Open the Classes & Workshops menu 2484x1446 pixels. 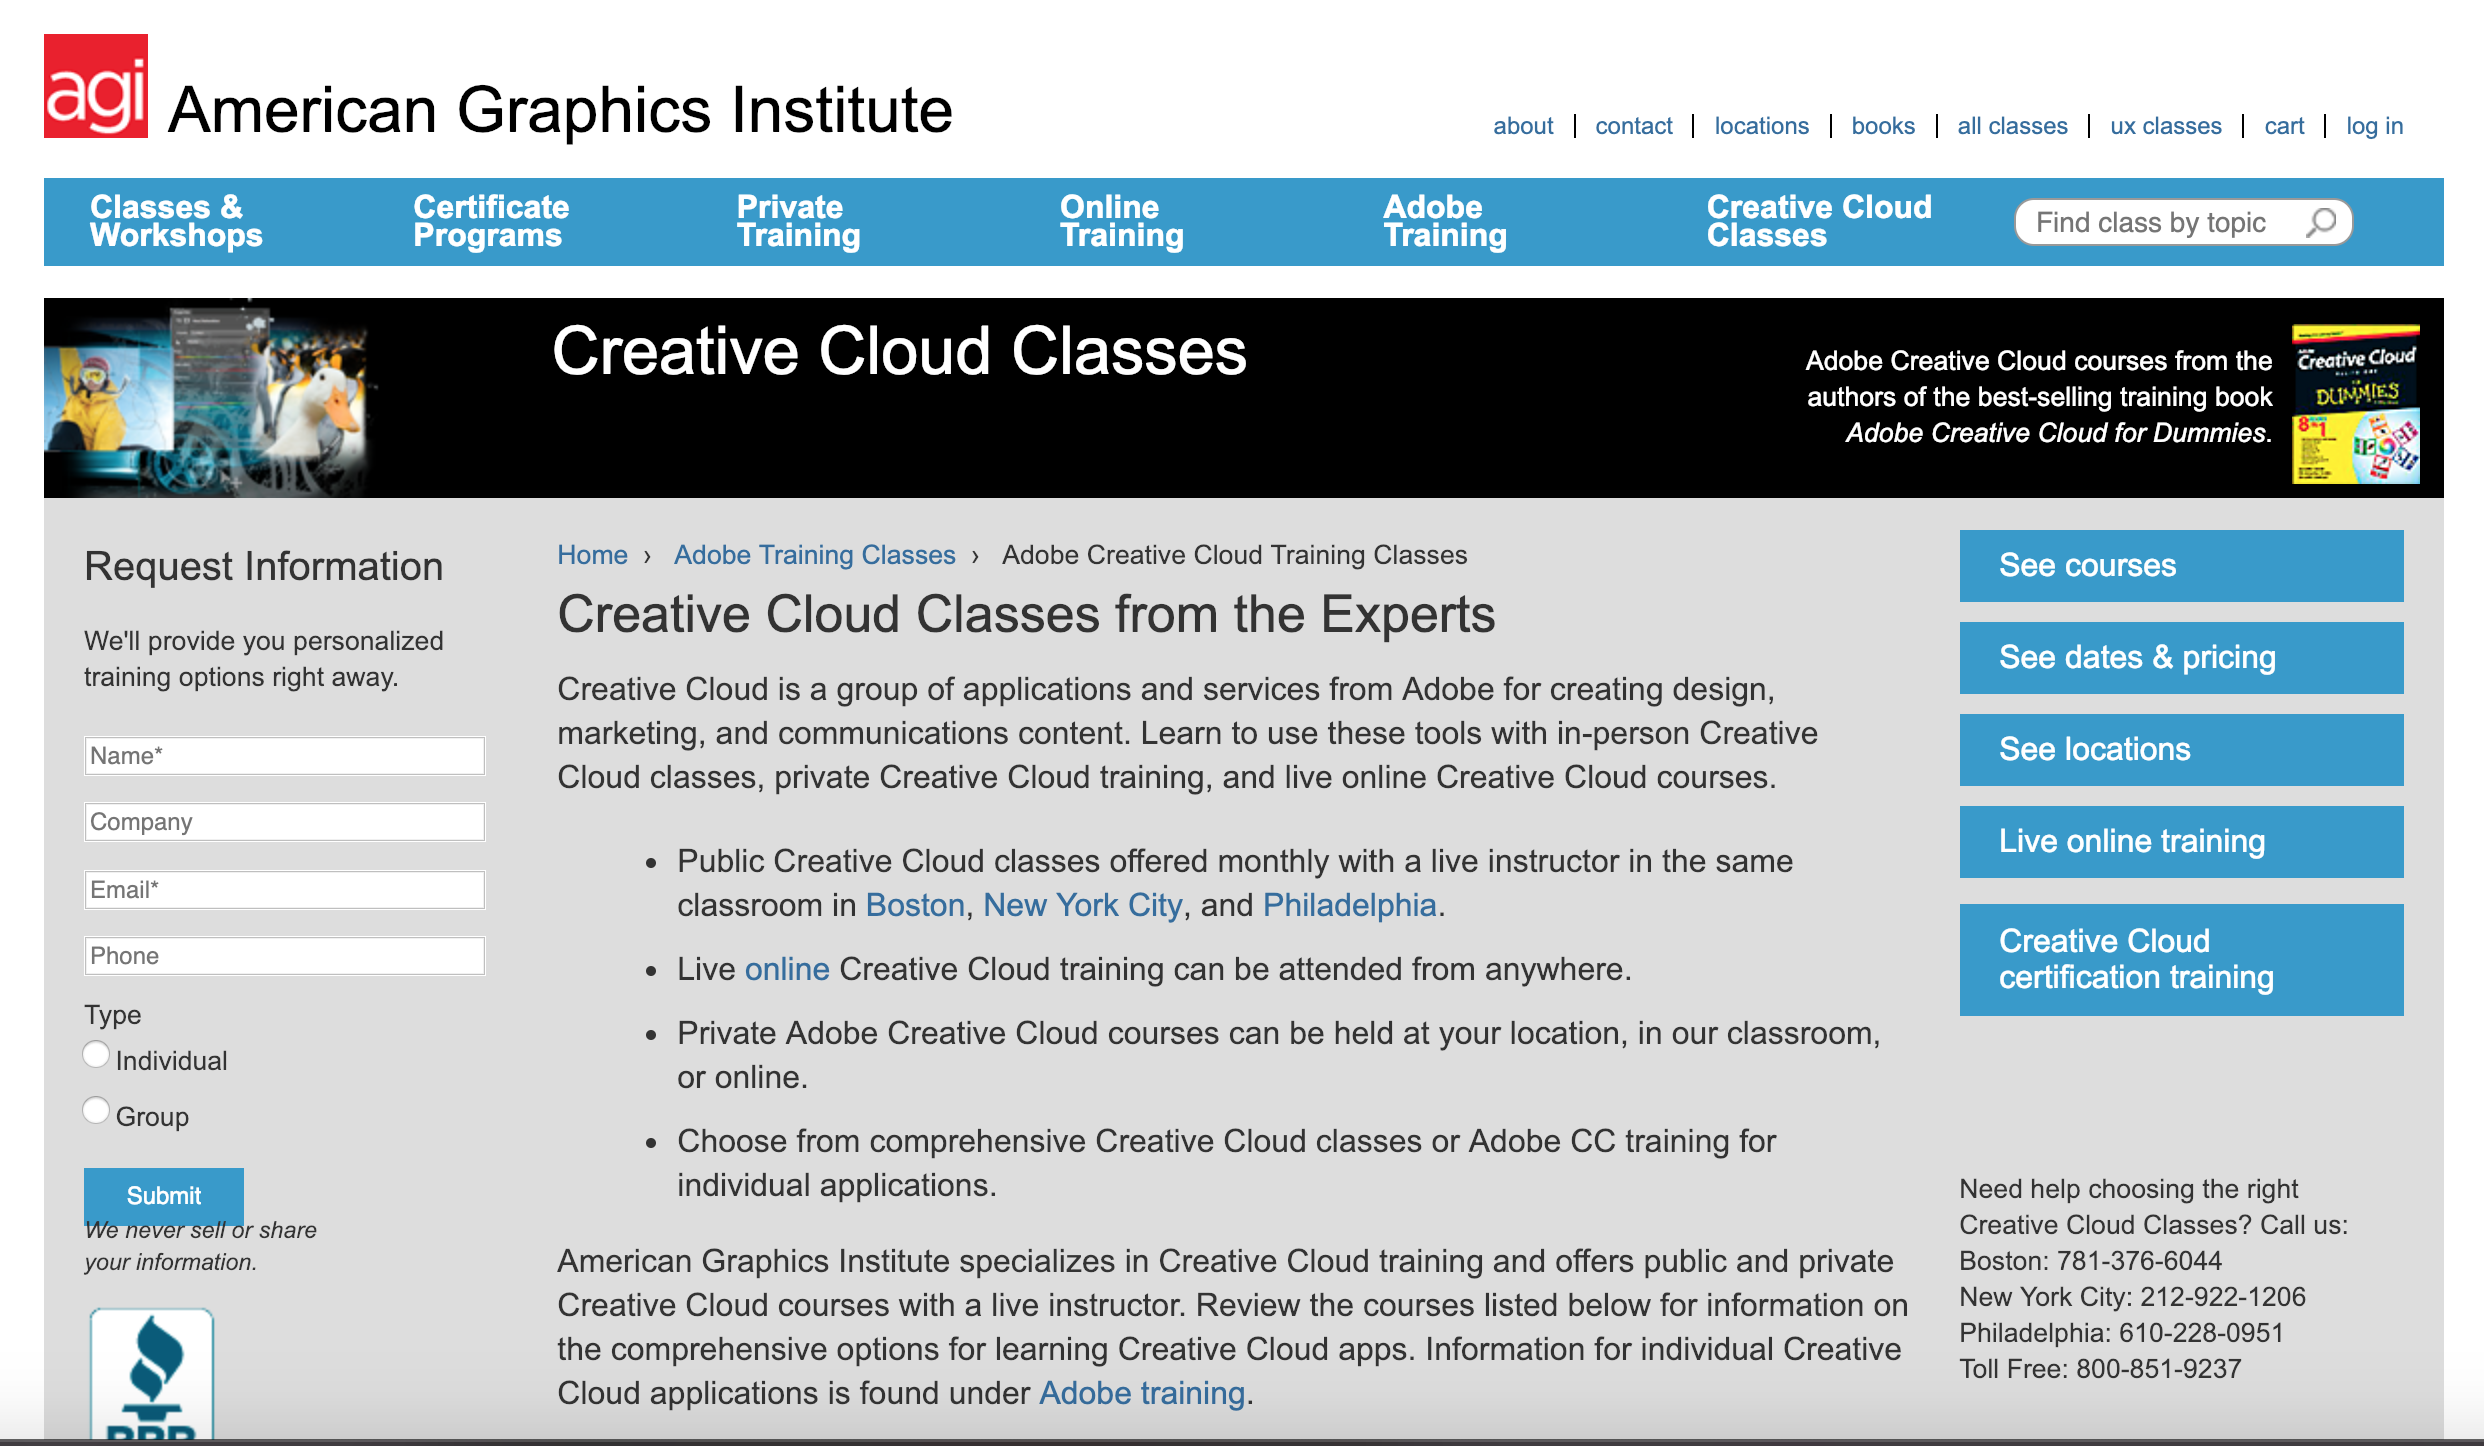pyautogui.click(x=176, y=221)
